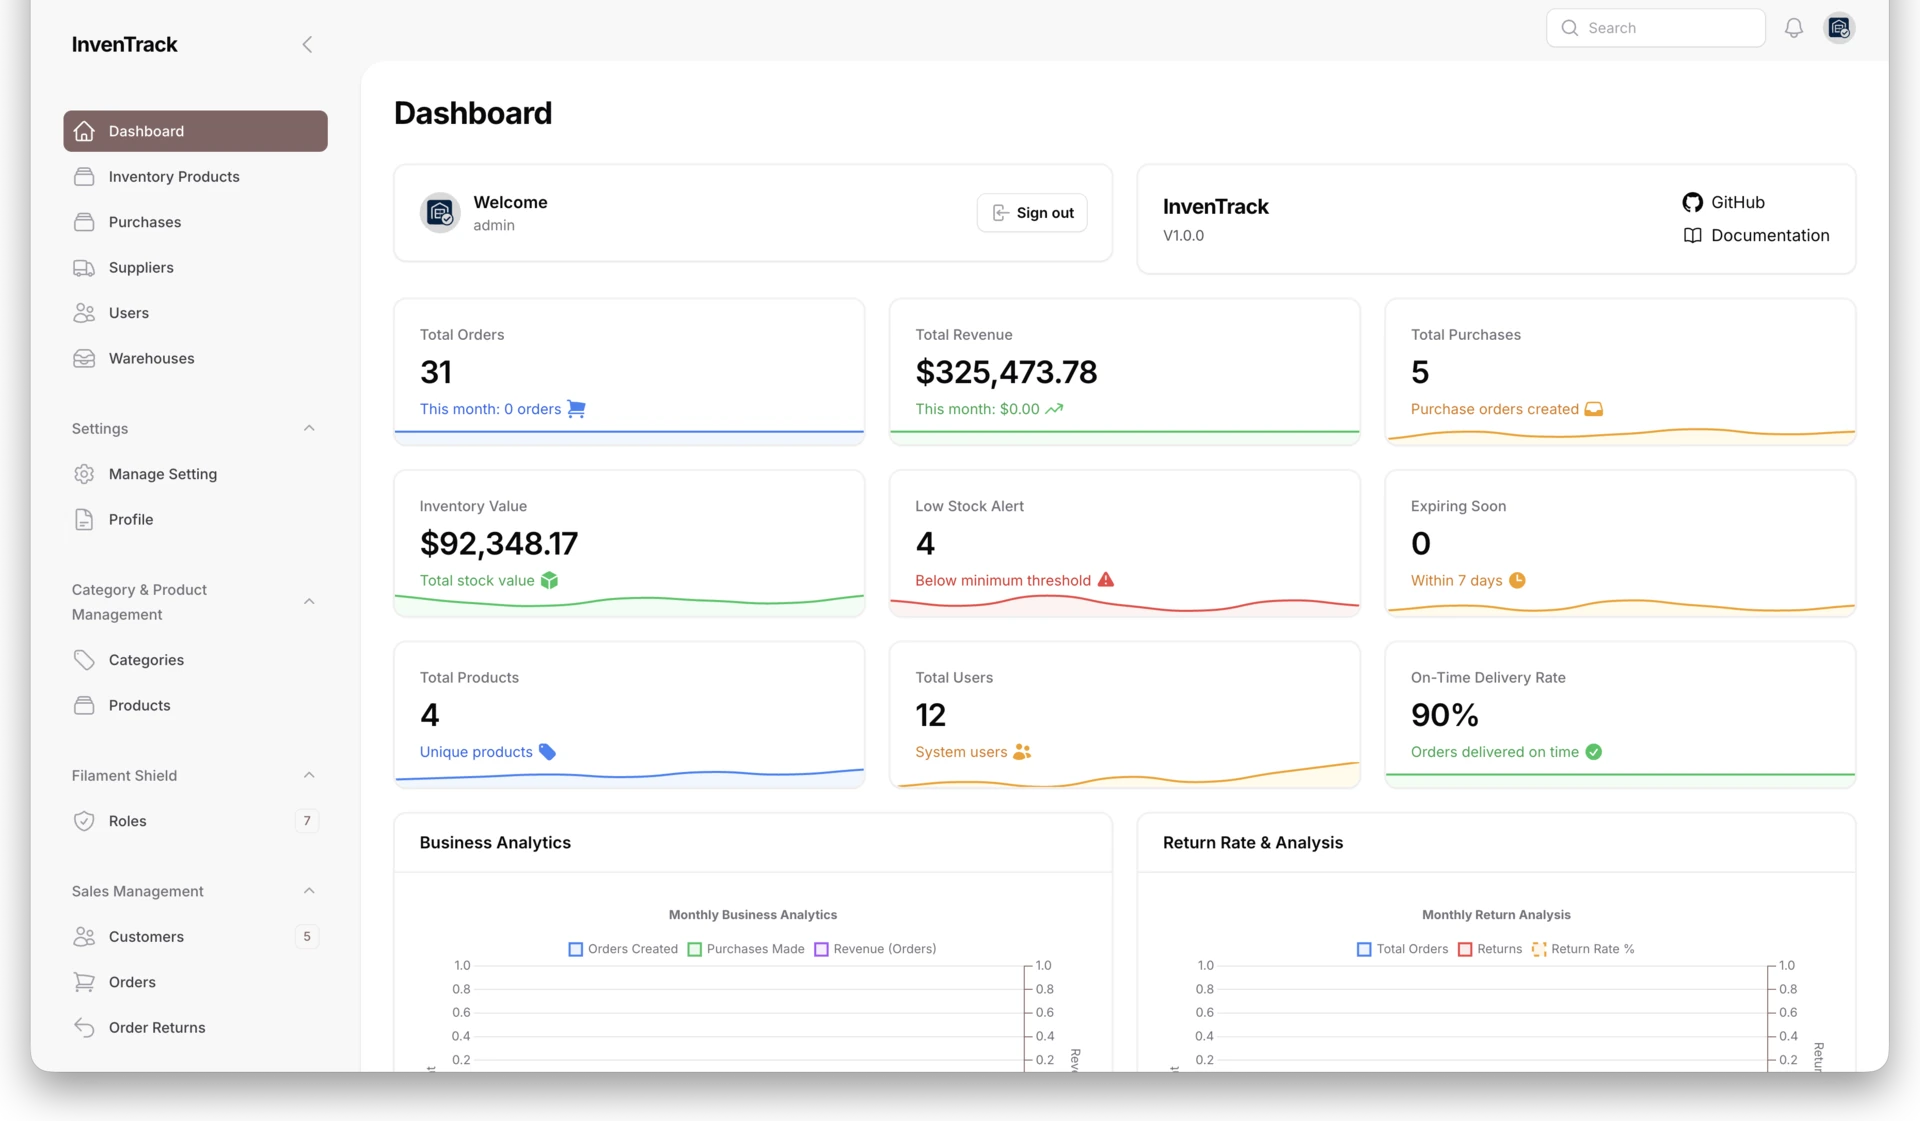
Task: Collapse the Filament Shield section
Action: [309, 775]
